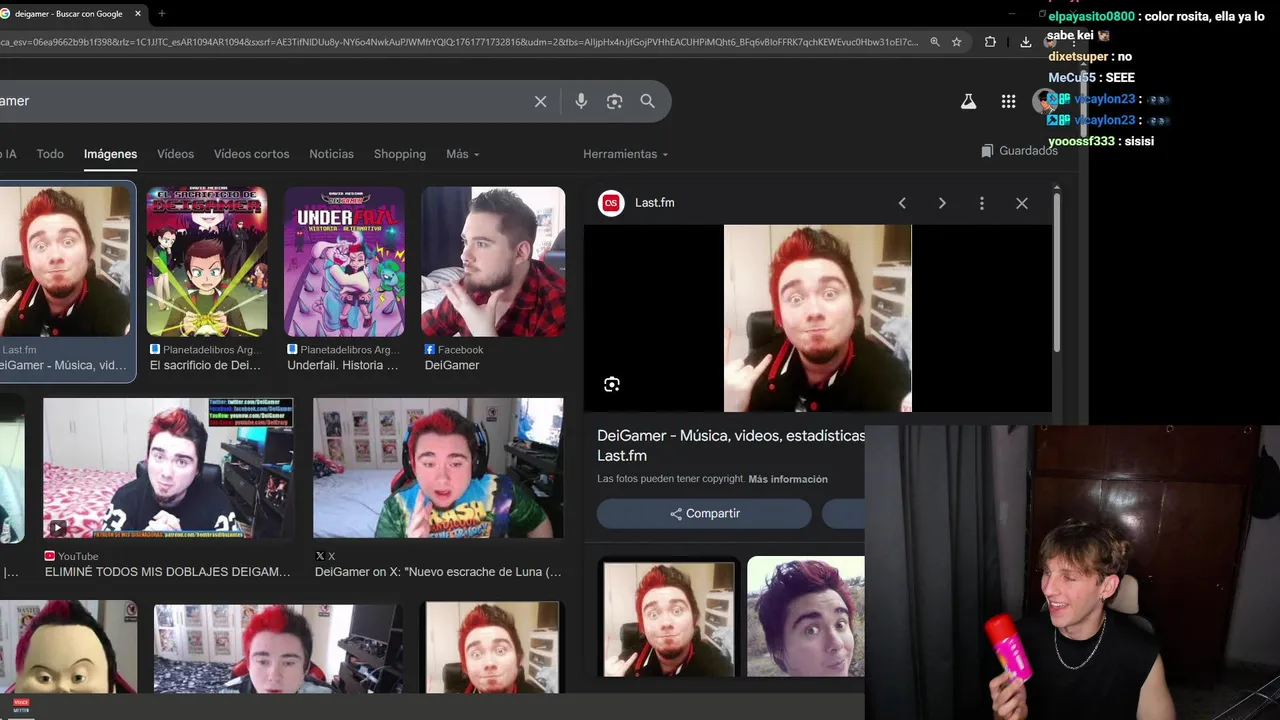Open the Videos cortos tab
1280x720 pixels.
click(x=251, y=154)
